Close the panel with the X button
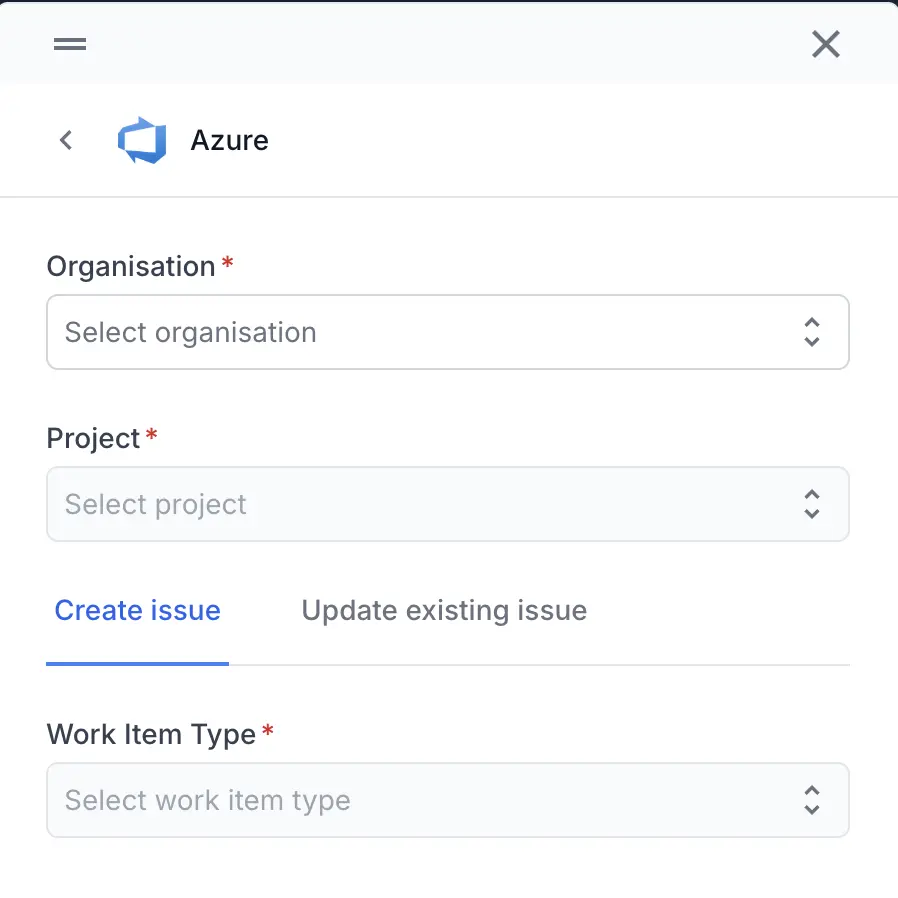The height and width of the screenshot is (898, 898). click(x=825, y=44)
